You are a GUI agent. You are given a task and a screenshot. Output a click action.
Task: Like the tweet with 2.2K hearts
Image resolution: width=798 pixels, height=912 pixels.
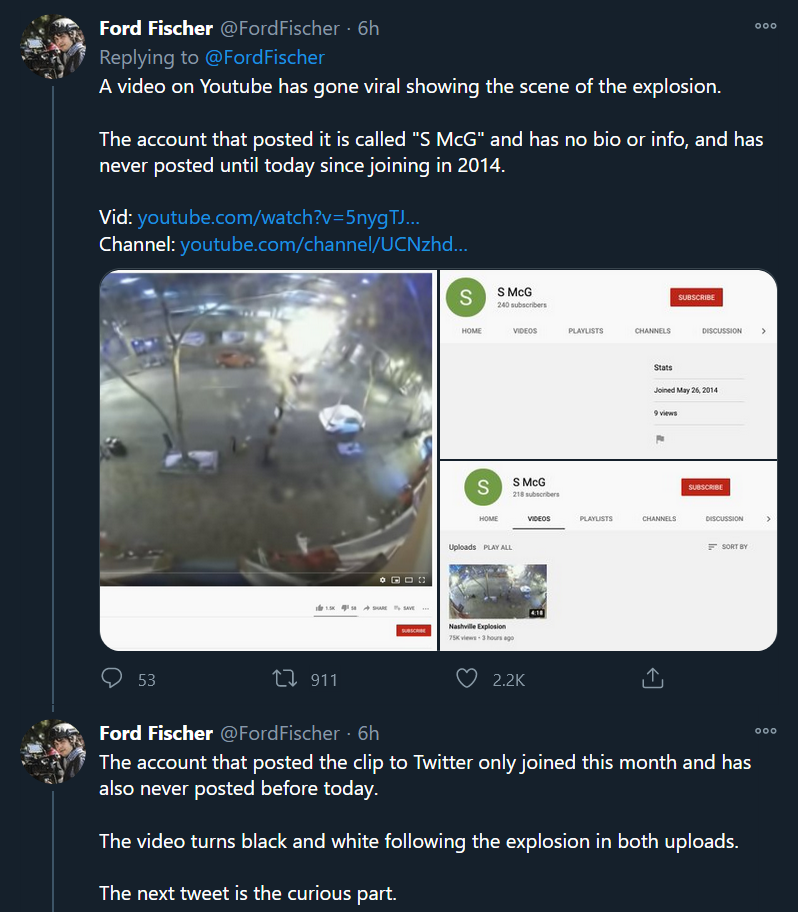467,679
